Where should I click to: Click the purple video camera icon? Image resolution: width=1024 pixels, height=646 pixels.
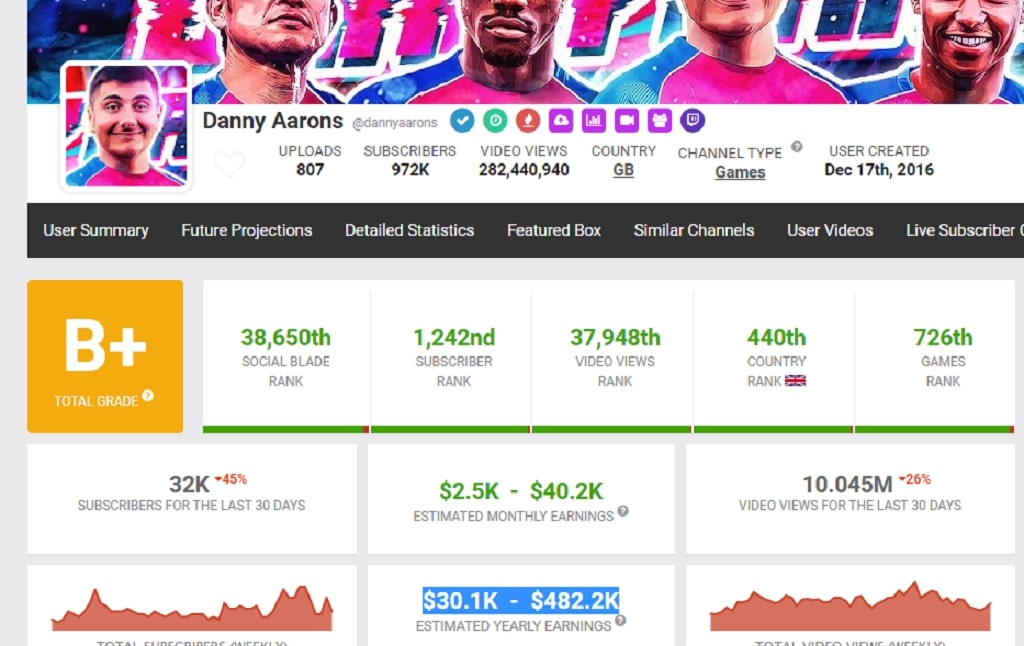click(627, 120)
